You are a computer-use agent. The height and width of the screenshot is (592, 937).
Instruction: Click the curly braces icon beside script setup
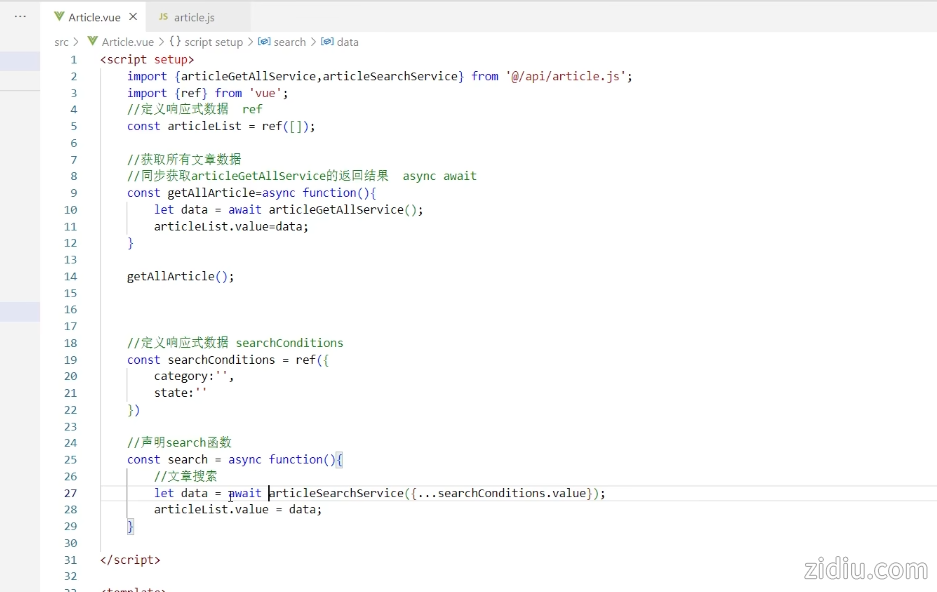pos(175,42)
